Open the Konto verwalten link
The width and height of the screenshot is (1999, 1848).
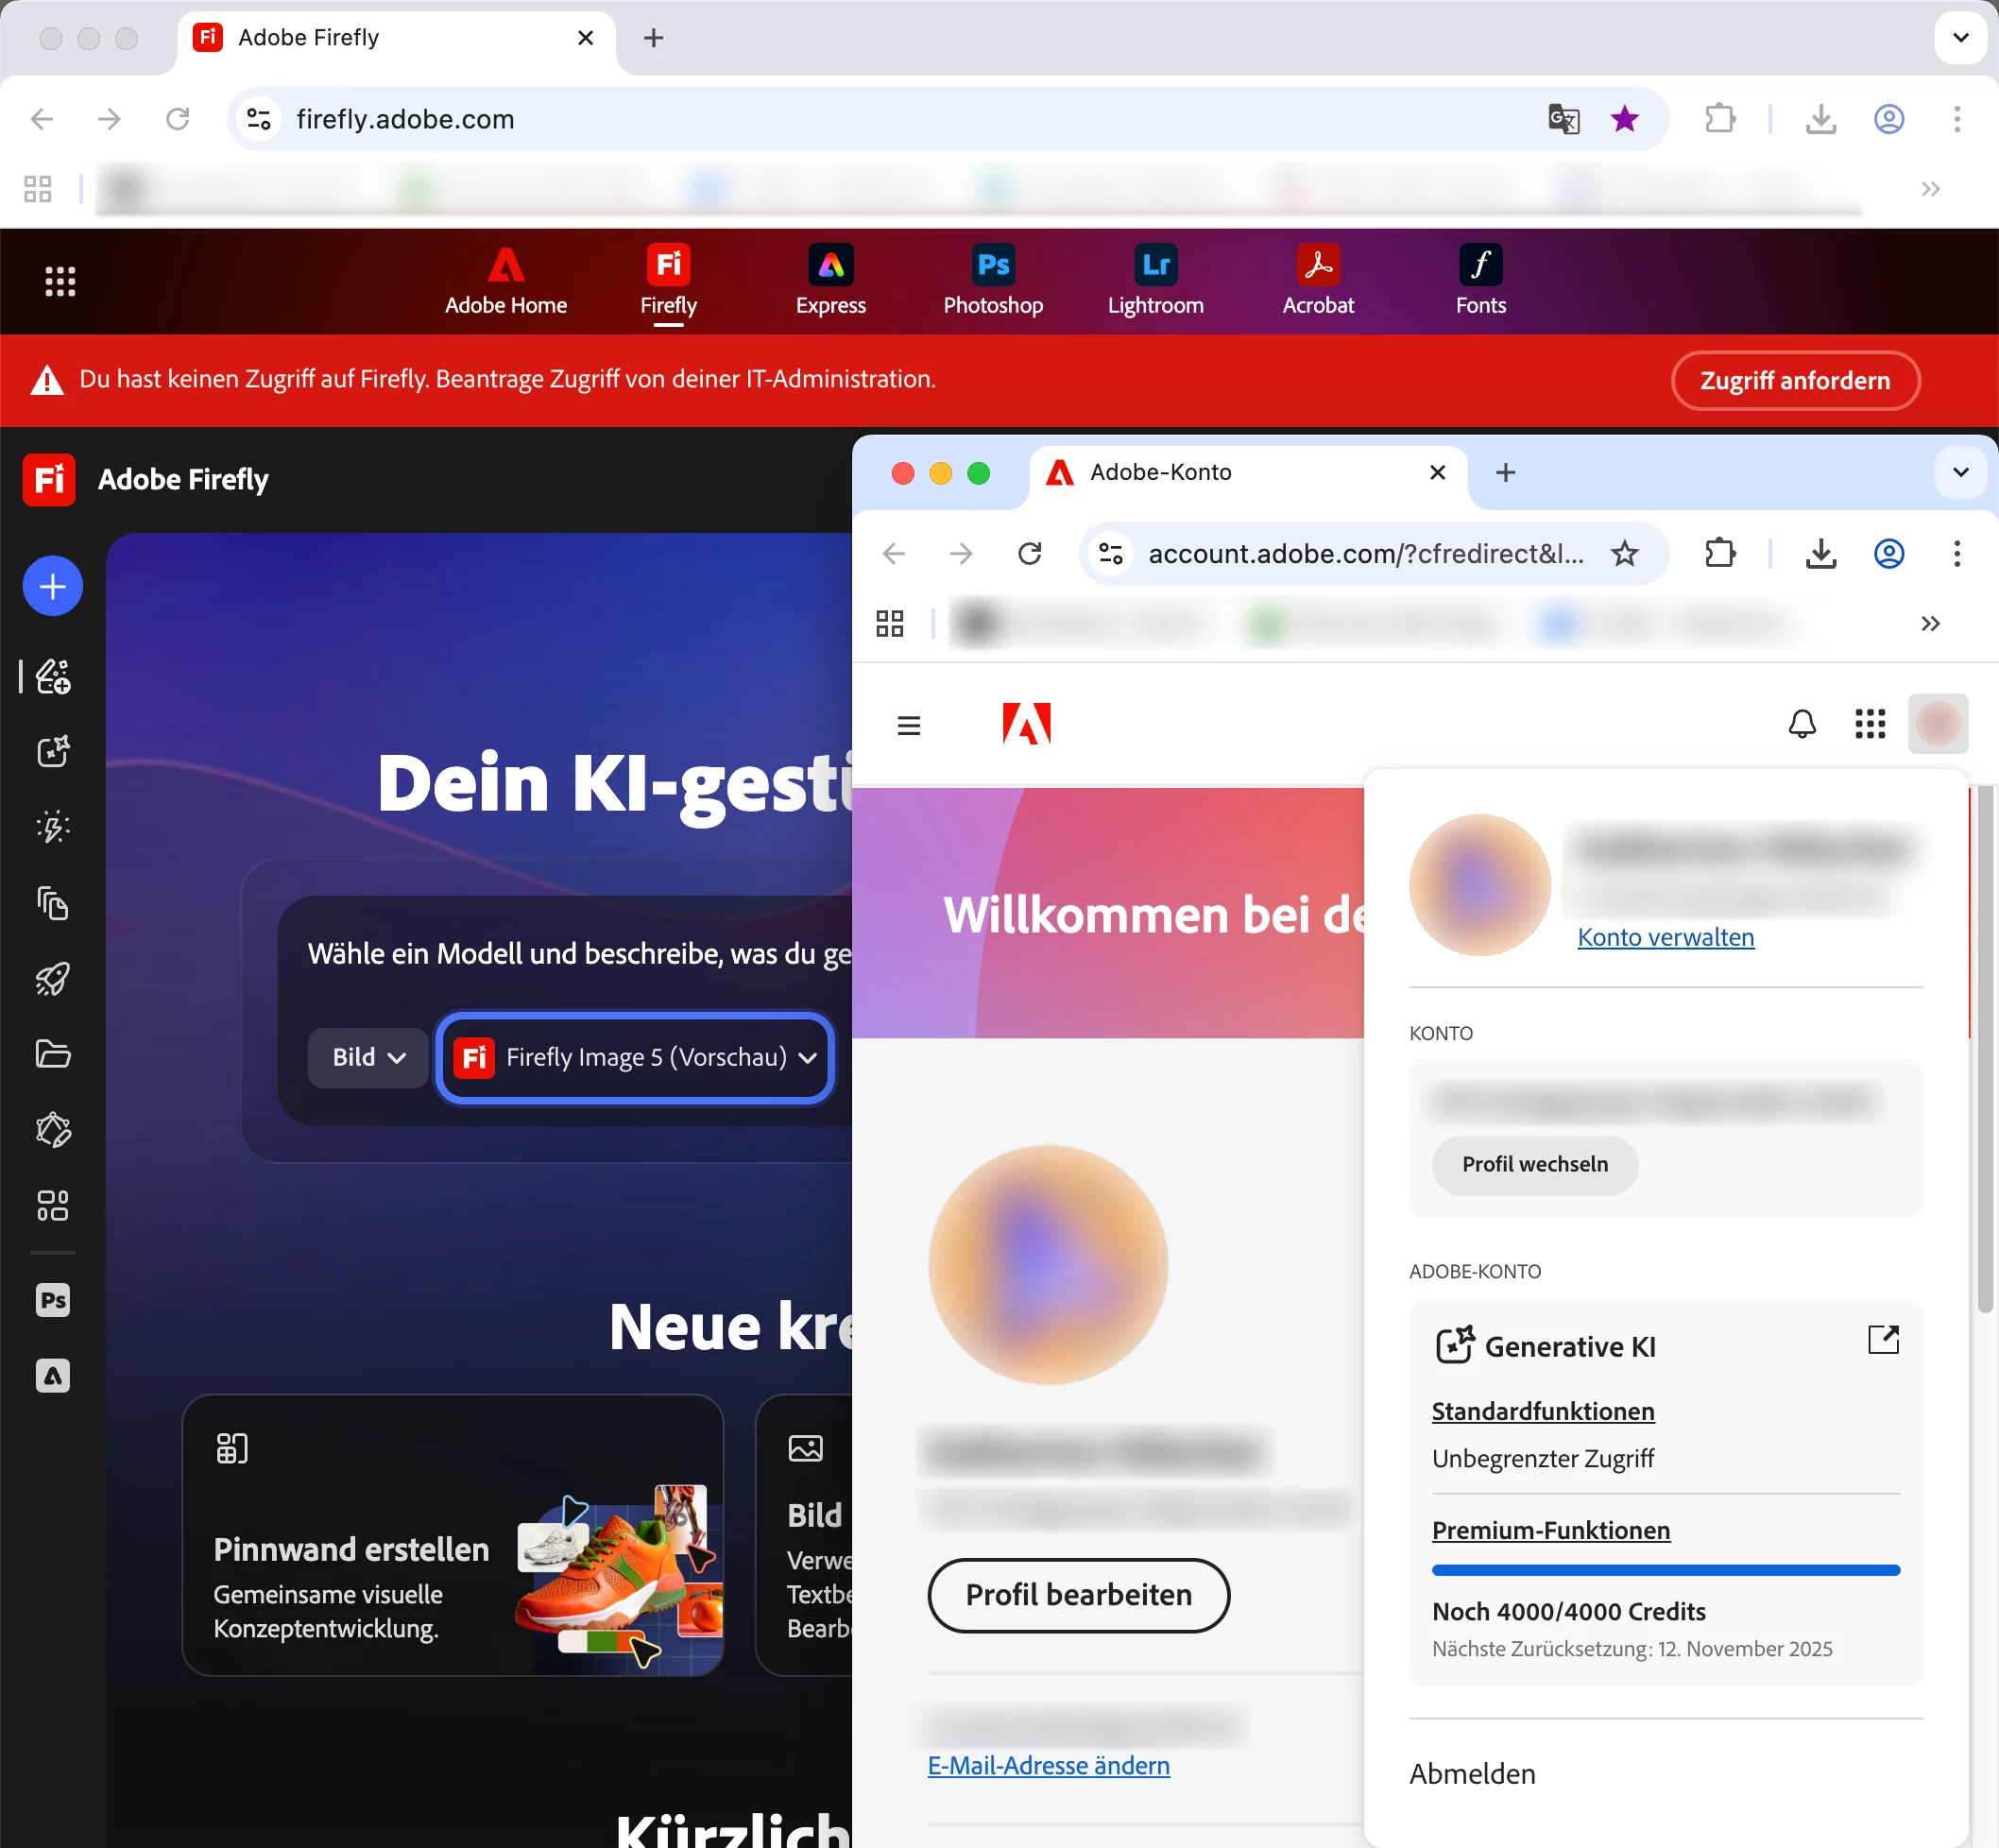point(1665,937)
